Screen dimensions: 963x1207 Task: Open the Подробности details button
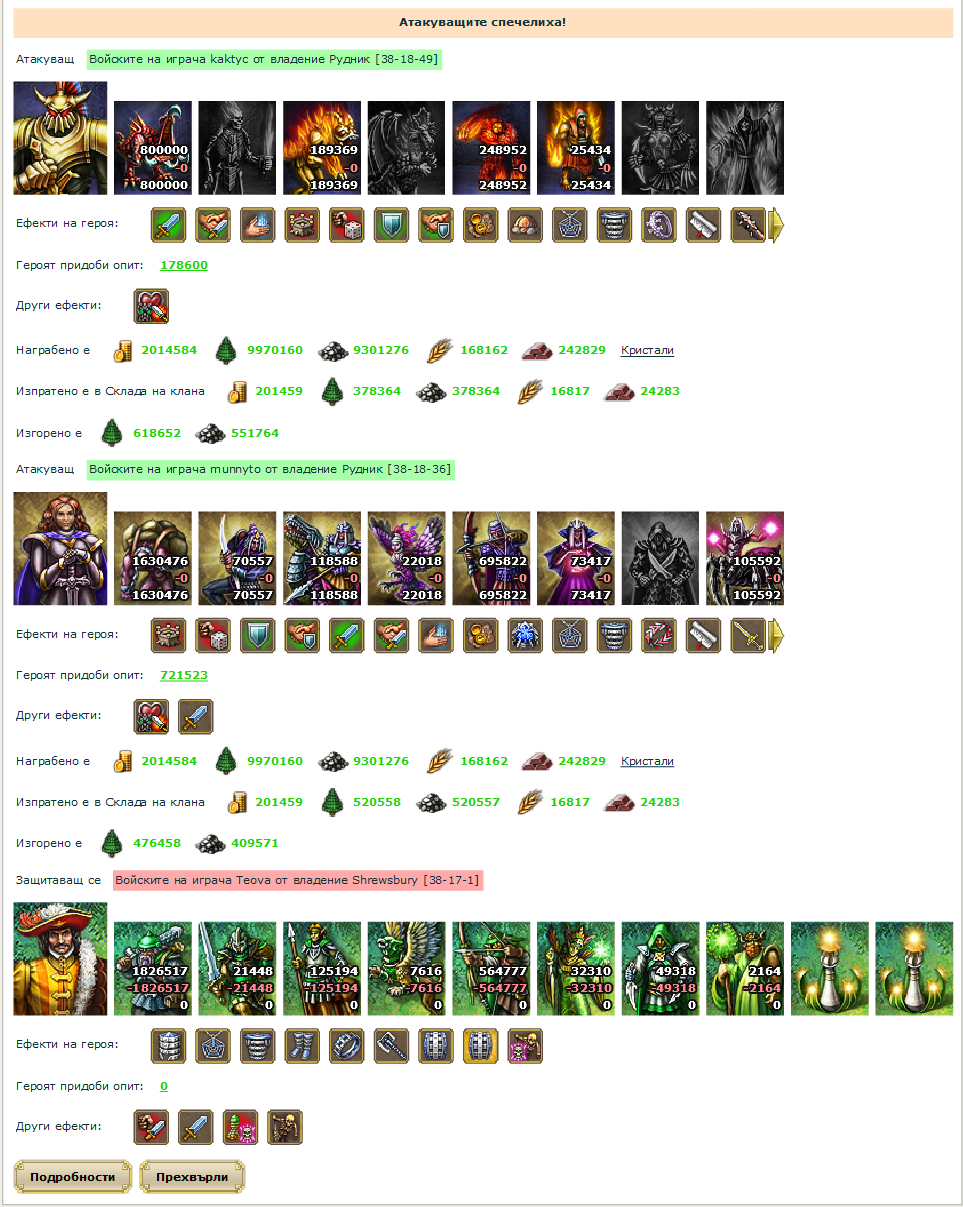[x=72, y=1177]
